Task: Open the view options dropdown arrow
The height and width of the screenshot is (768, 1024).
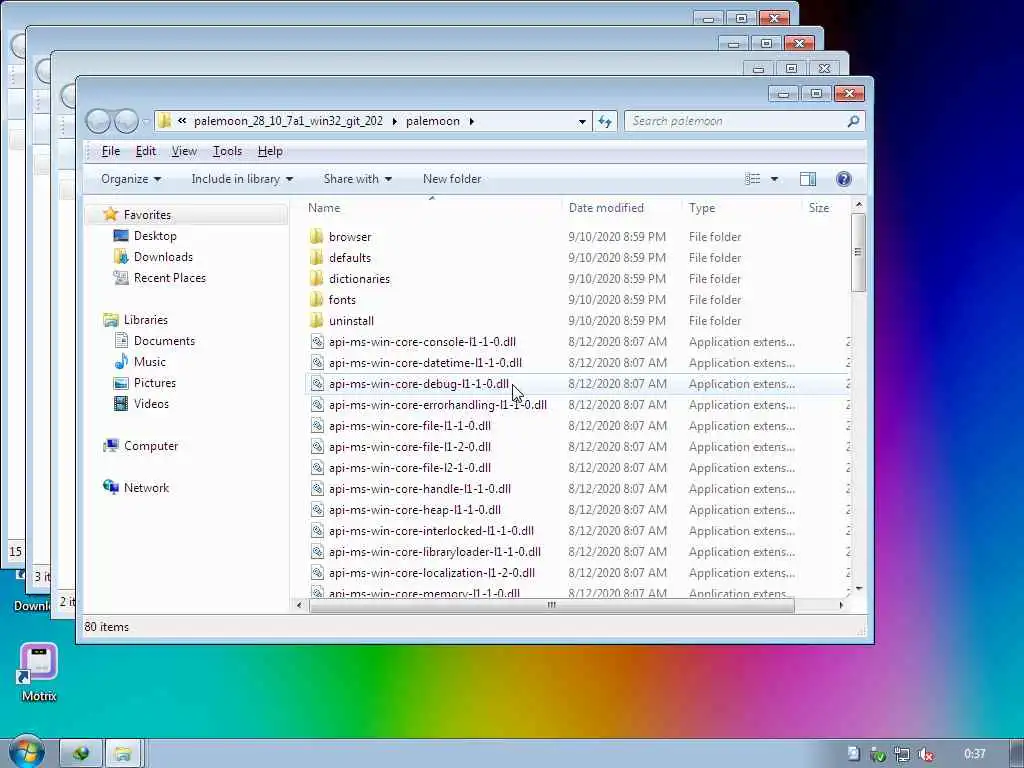Action: pyautogui.click(x=774, y=179)
